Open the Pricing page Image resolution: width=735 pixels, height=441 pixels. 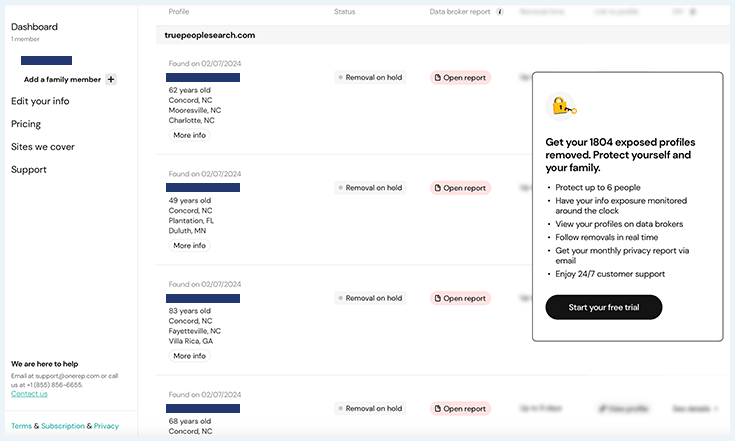(26, 124)
